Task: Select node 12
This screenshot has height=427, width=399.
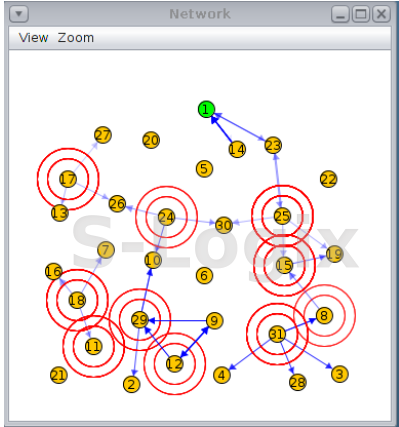Action: (x=175, y=364)
